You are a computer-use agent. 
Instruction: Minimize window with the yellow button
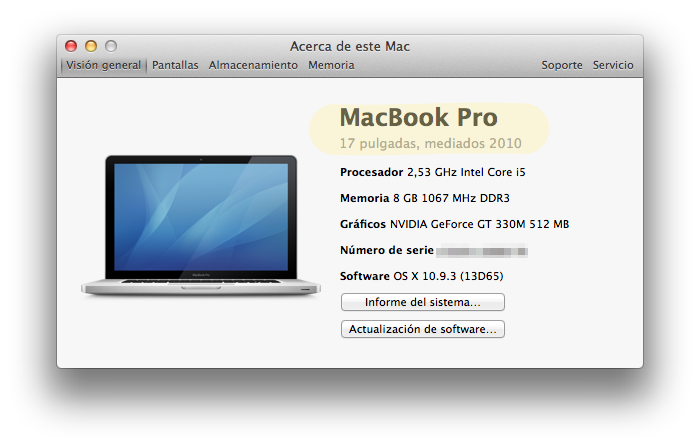(x=91, y=46)
